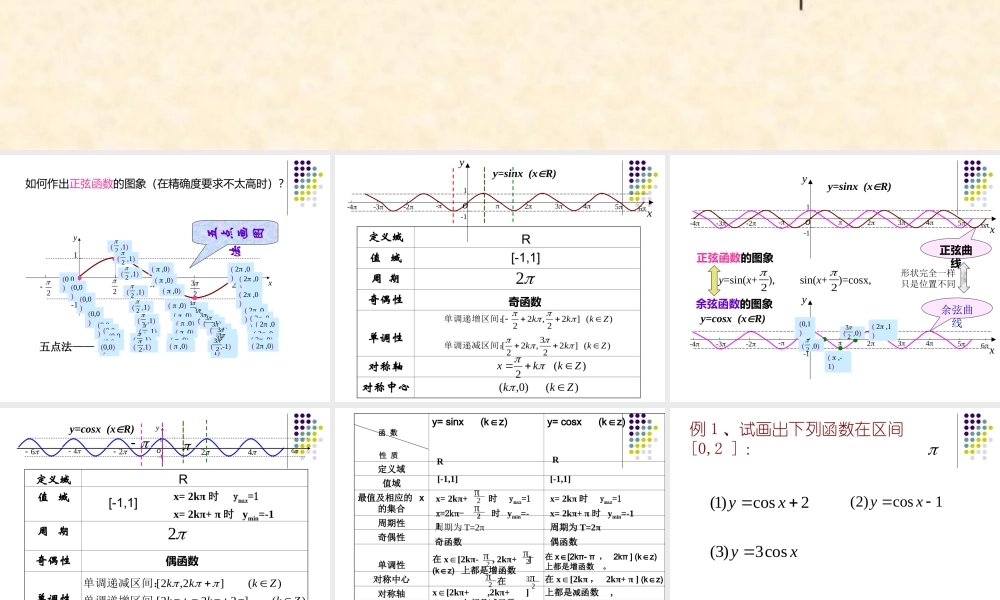Click the 对称轴 row label in sinx table

(x=386, y=366)
